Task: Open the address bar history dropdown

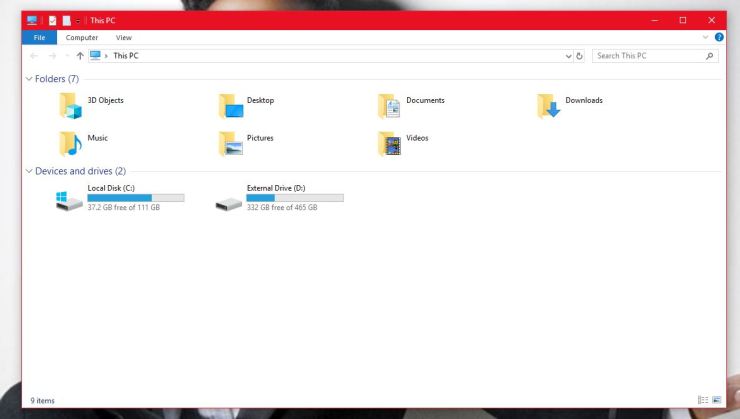Action: pos(568,56)
